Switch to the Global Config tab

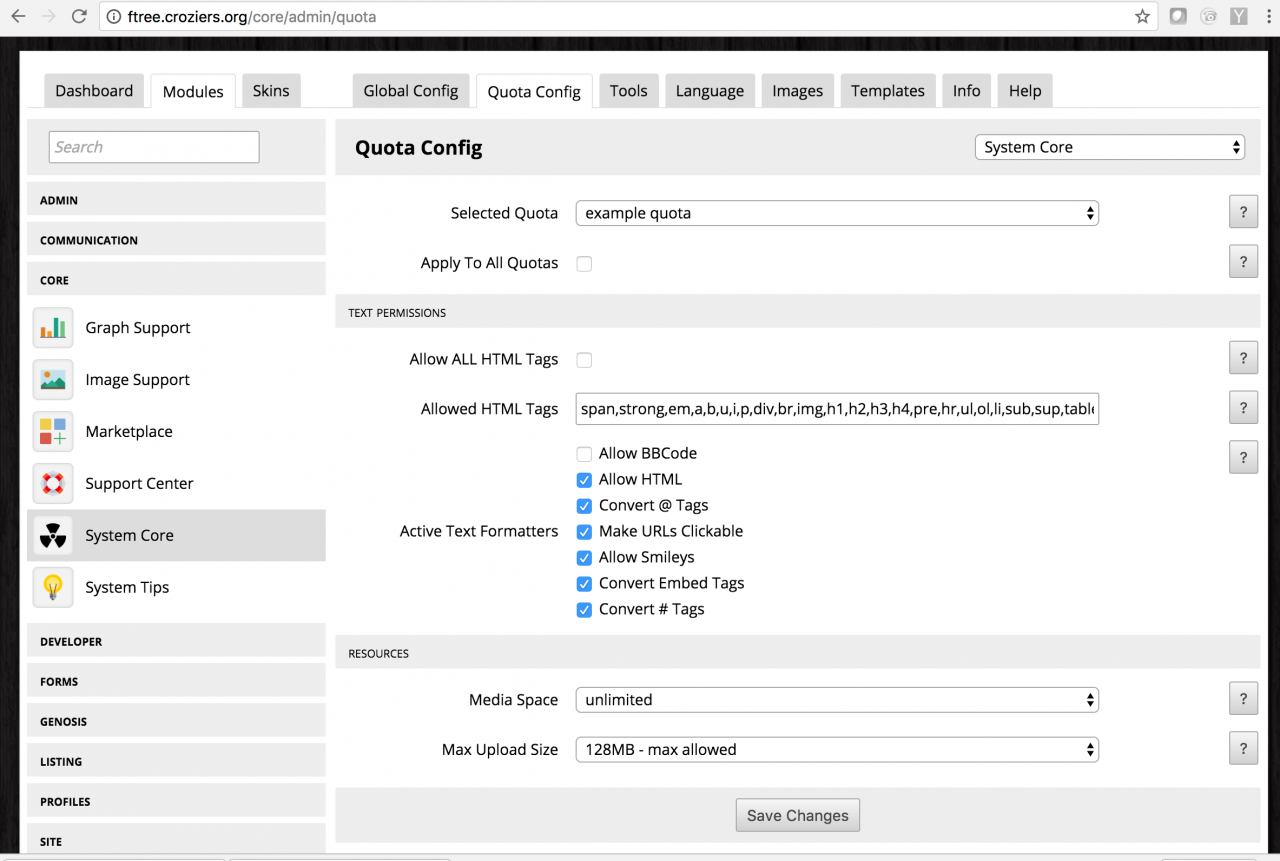(410, 91)
